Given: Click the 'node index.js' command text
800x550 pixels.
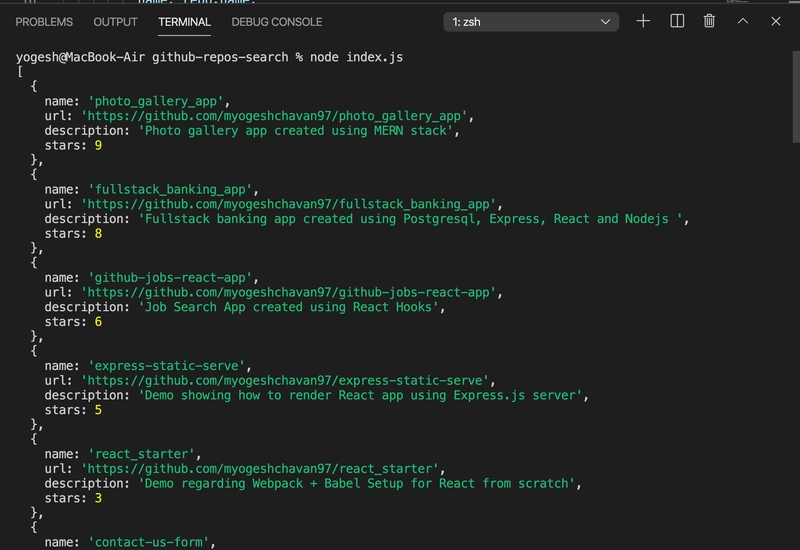Looking at the screenshot, I should coord(356,57).
